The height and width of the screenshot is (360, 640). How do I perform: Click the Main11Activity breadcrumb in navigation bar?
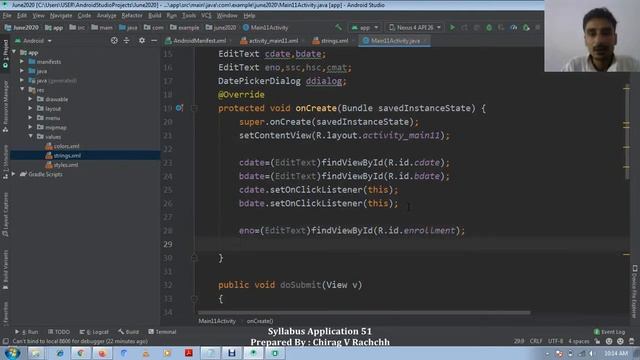(265, 28)
